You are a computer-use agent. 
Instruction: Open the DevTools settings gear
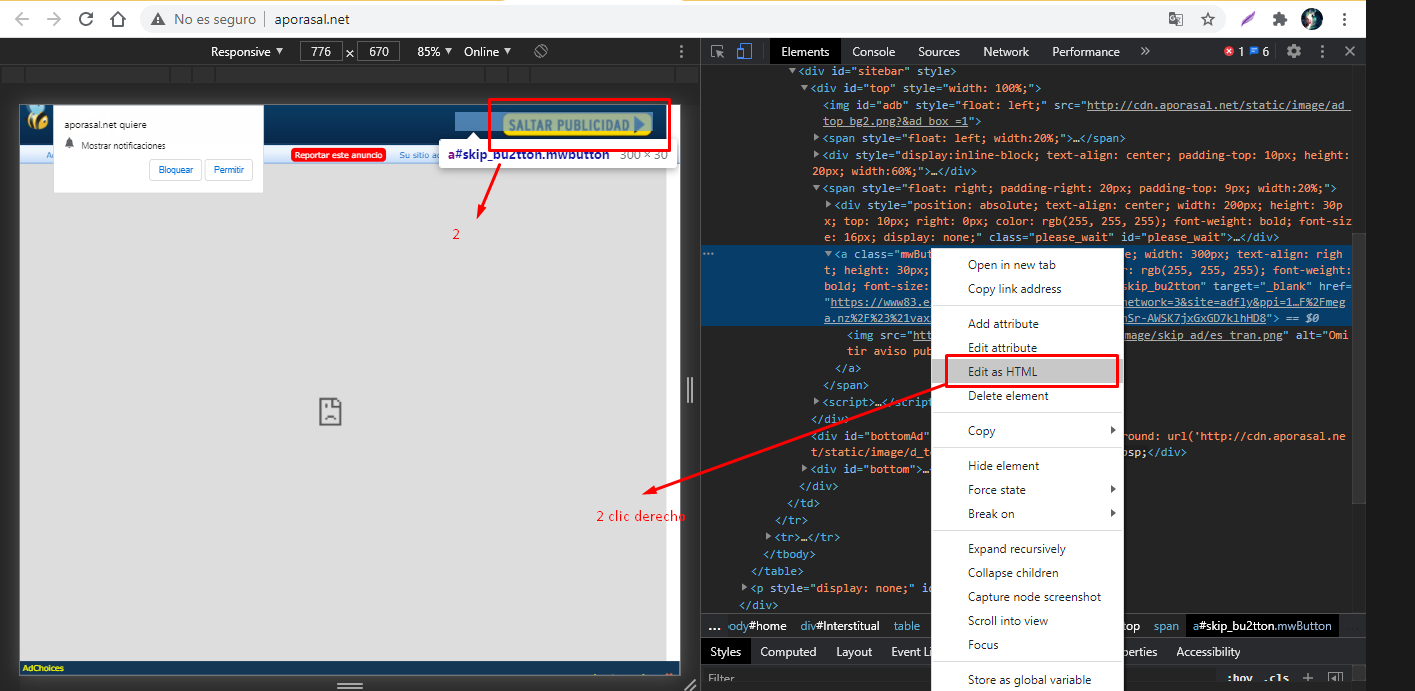tap(1294, 51)
